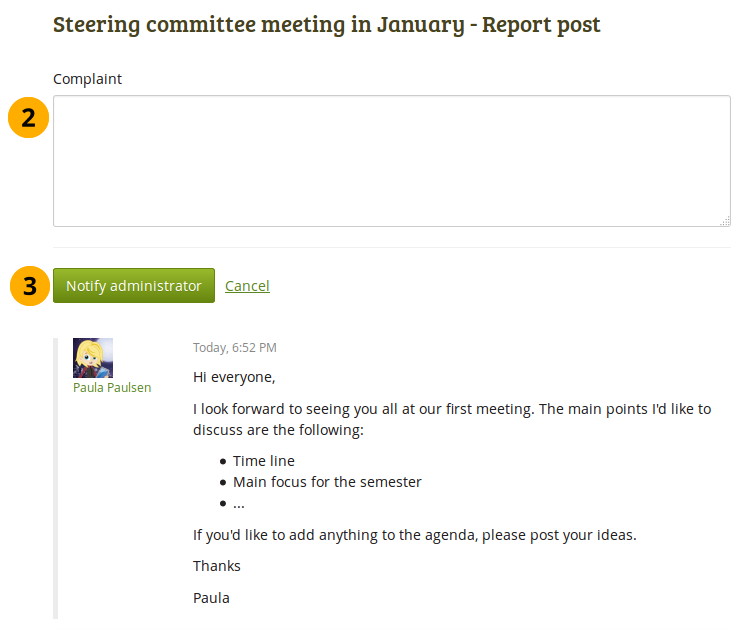
Task: Click the post timestamp Today, 6:52 PM
Action: [235, 348]
